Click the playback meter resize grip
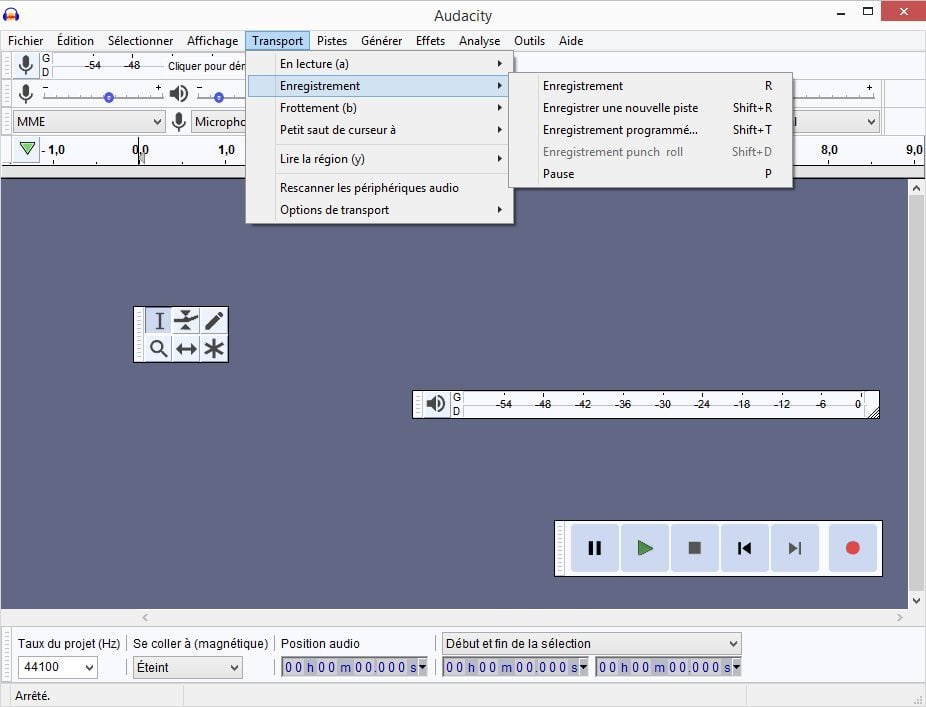Image resolution: width=926 pixels, height=707 pixels. [873, 412]
